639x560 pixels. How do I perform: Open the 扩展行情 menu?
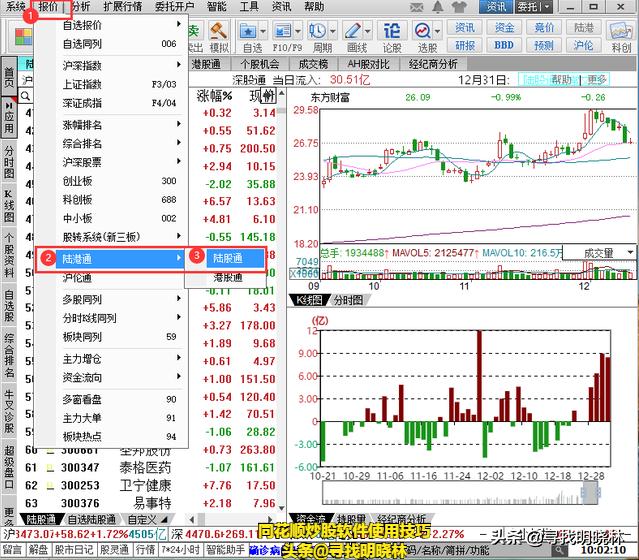[123, 7]
